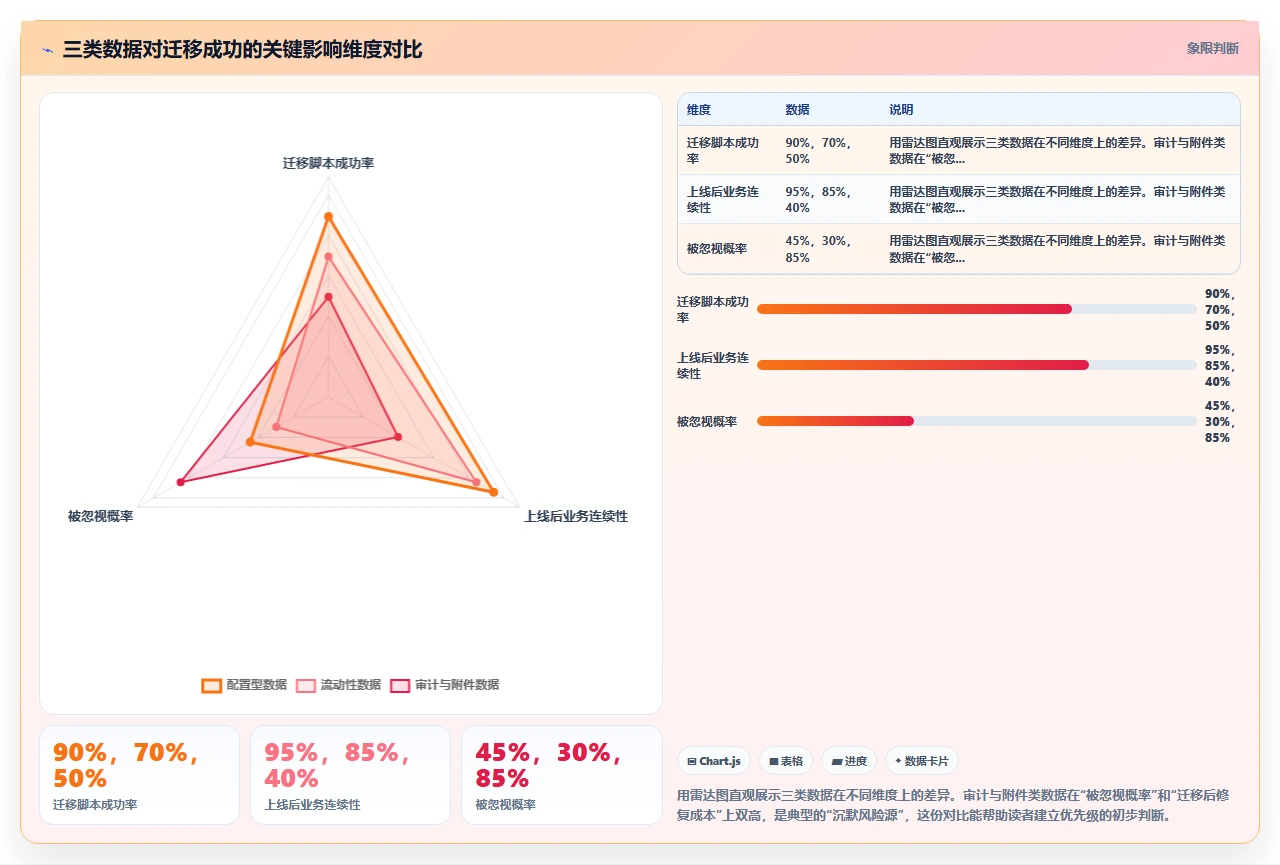Click the red data point on 被忽视概率 axis

[x=181, y=482]
